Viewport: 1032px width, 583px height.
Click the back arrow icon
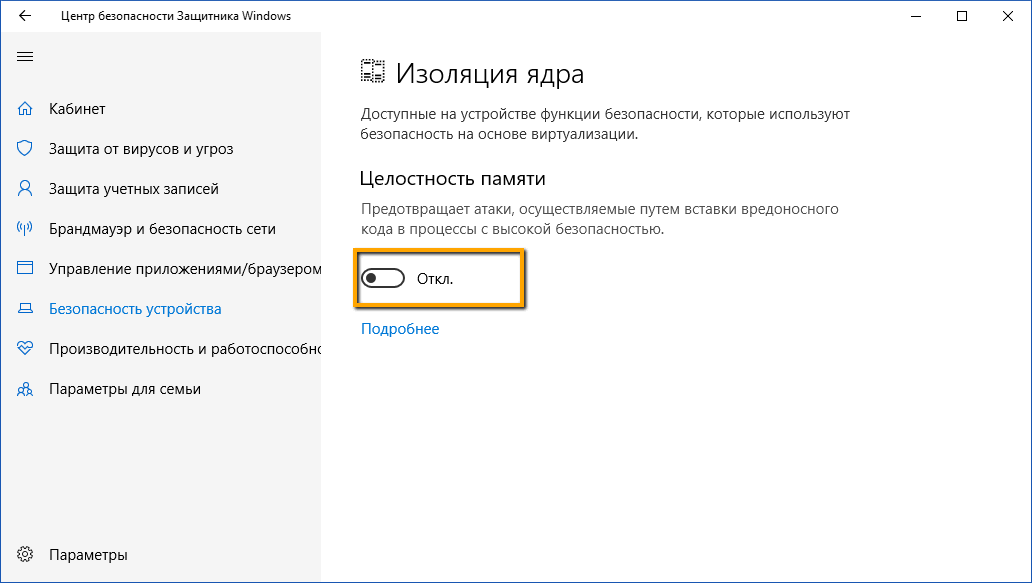[25, 16]
